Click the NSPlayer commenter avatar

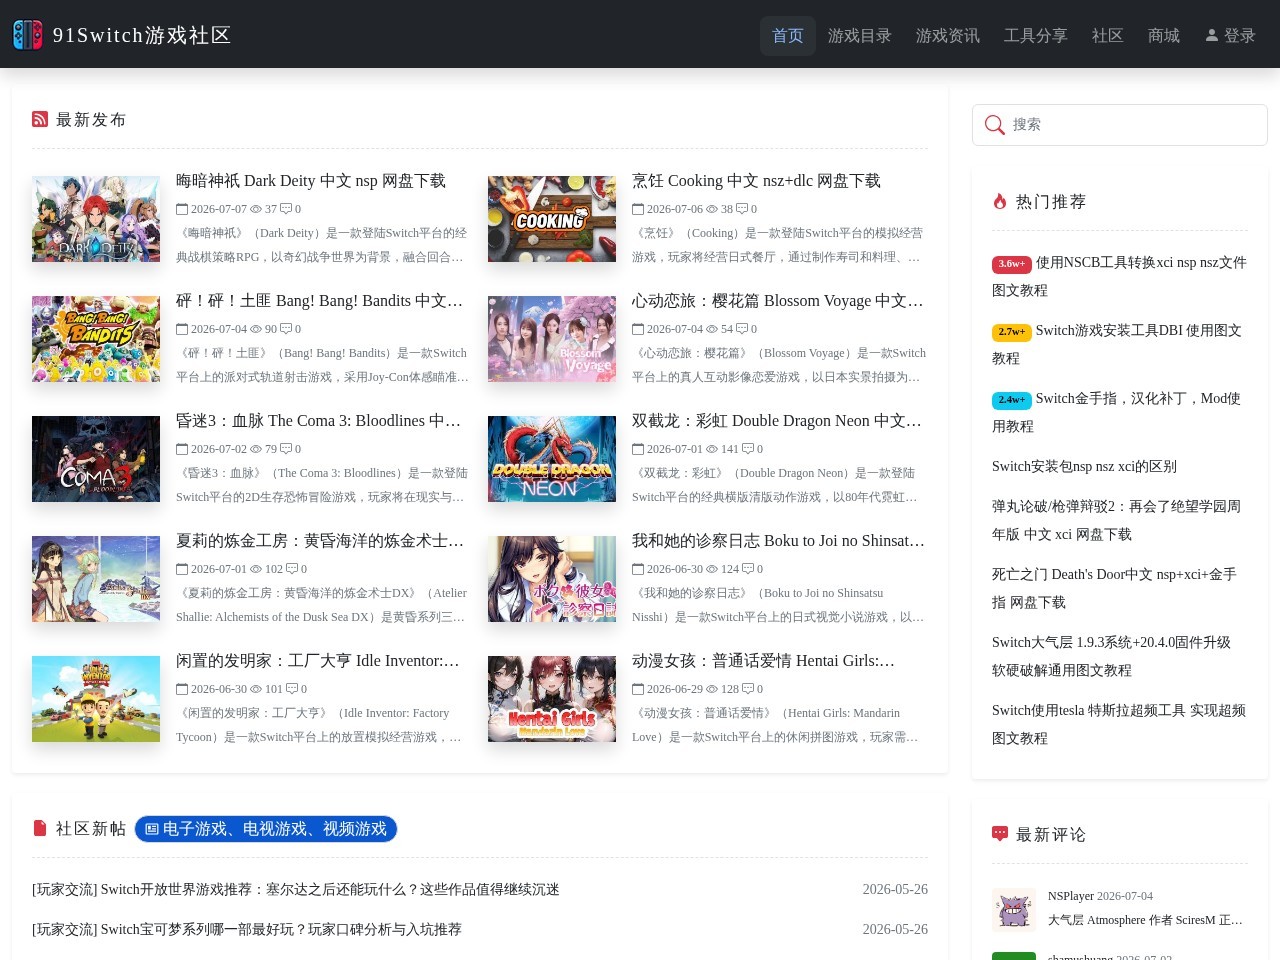pyautogui.click(x=1014, y=910)
